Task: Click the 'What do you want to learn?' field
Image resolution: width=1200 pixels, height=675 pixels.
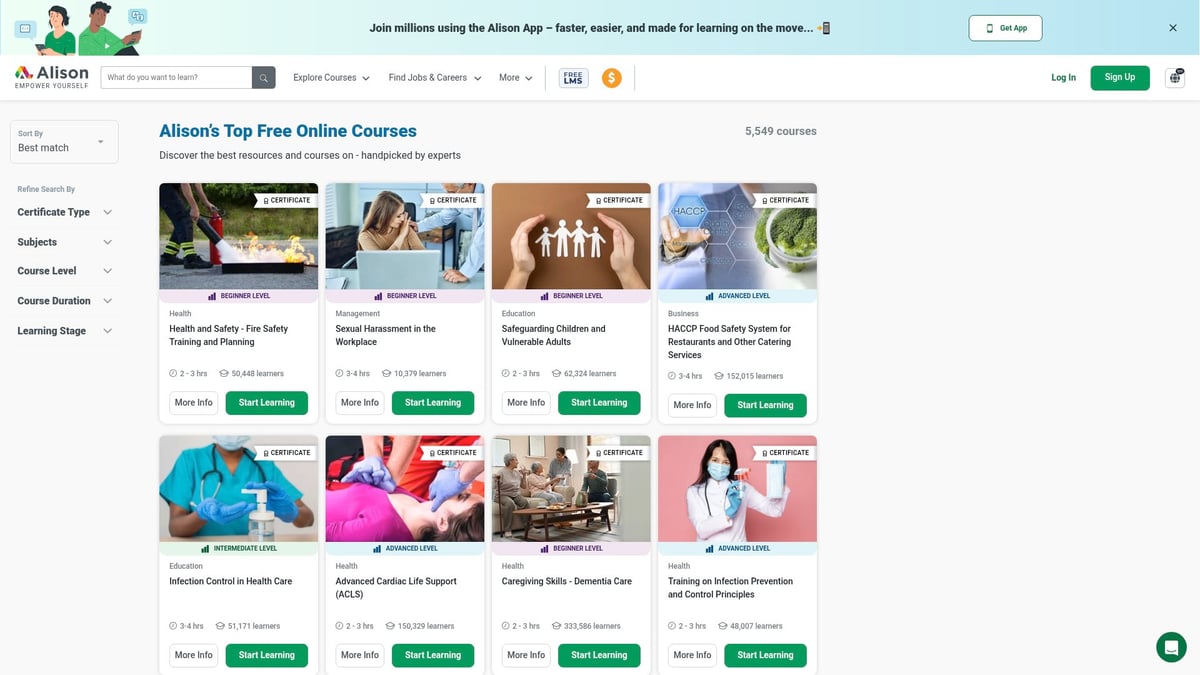Action: pos(176,77)
